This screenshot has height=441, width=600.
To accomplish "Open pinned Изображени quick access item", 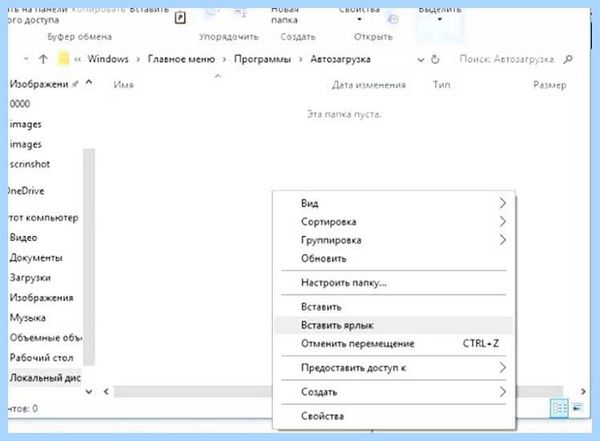I will [x=38, y=84].
